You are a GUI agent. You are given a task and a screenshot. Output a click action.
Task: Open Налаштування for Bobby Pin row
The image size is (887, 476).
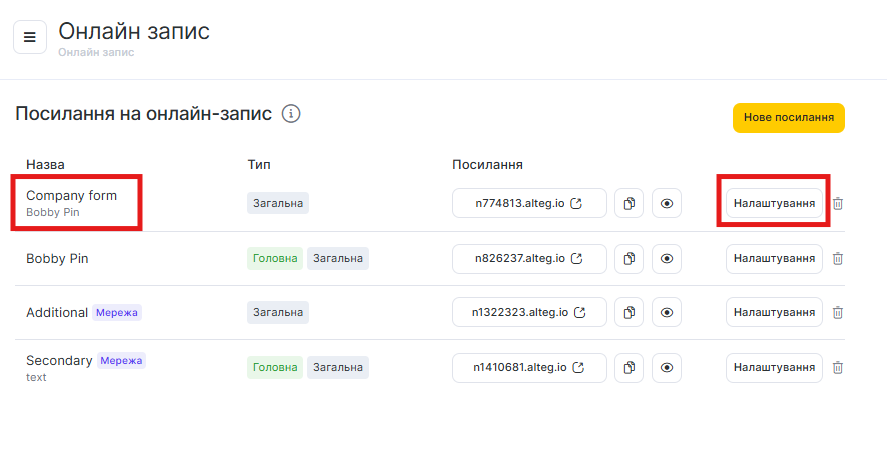tap(774, 259)
